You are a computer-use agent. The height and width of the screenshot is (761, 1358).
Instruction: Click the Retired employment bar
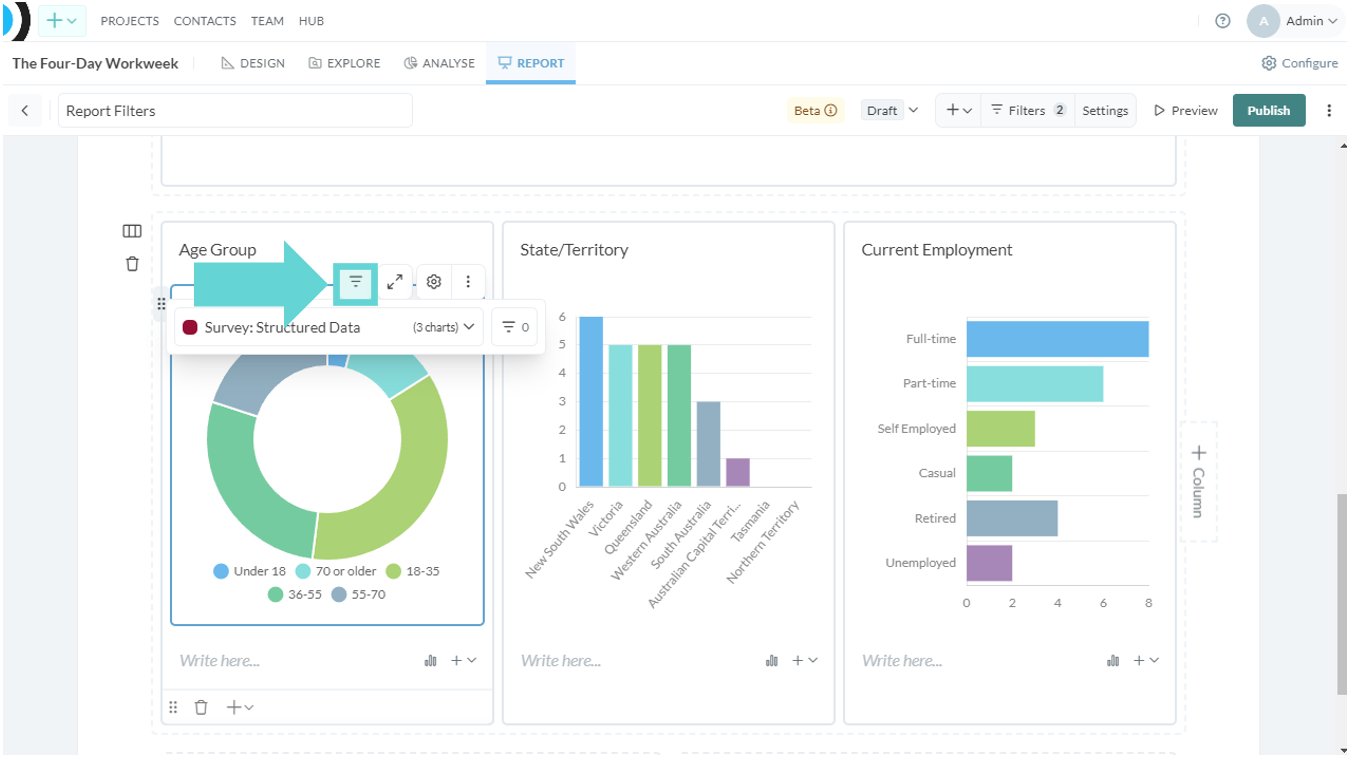pos(1011,518)
